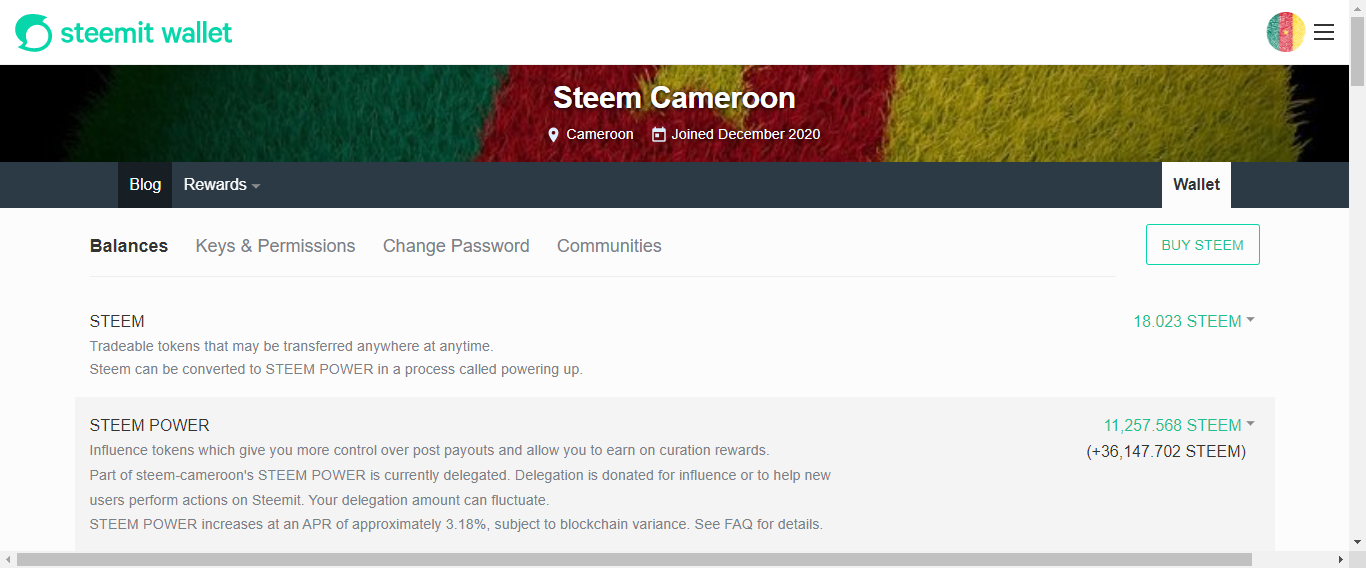The image size is (1366, 568).
Task: Click the horizontal scrollbar thumb
Action: pos(634,560)
